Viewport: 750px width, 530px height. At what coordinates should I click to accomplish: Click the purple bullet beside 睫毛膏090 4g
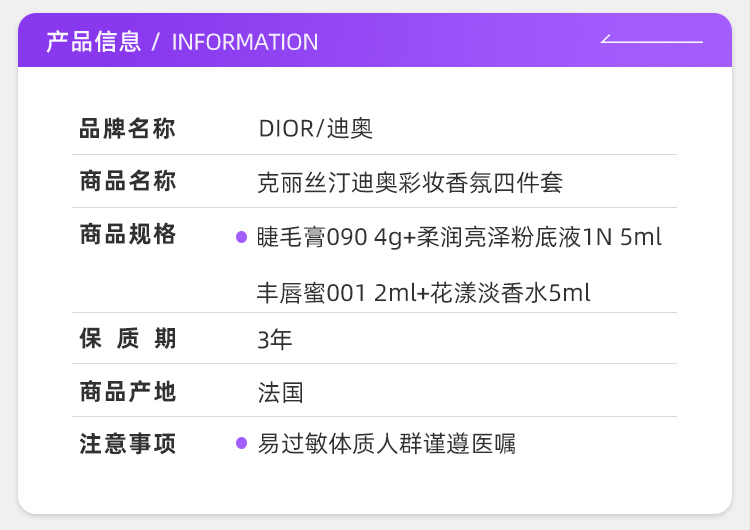point(241,237)
